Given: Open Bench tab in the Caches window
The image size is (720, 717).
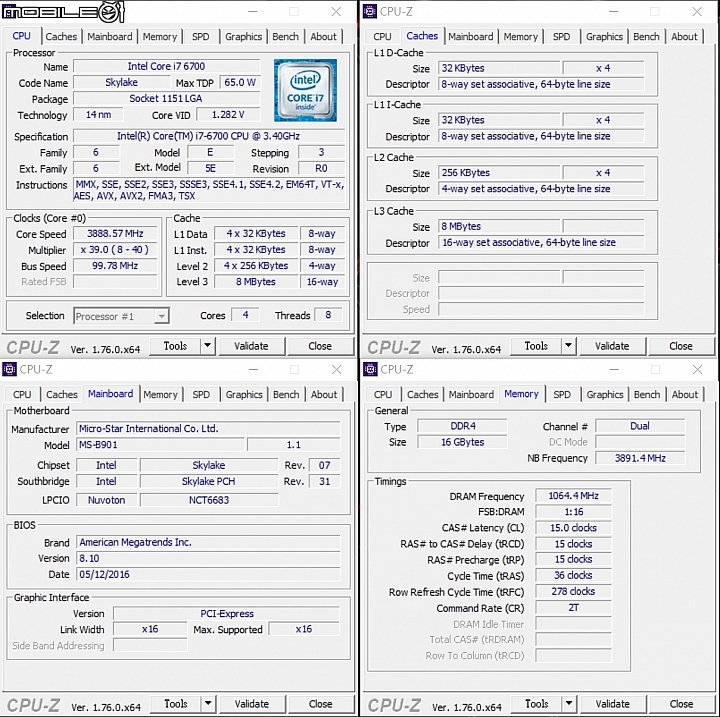Looking at the screenshot, I should [x=646, y=37].
